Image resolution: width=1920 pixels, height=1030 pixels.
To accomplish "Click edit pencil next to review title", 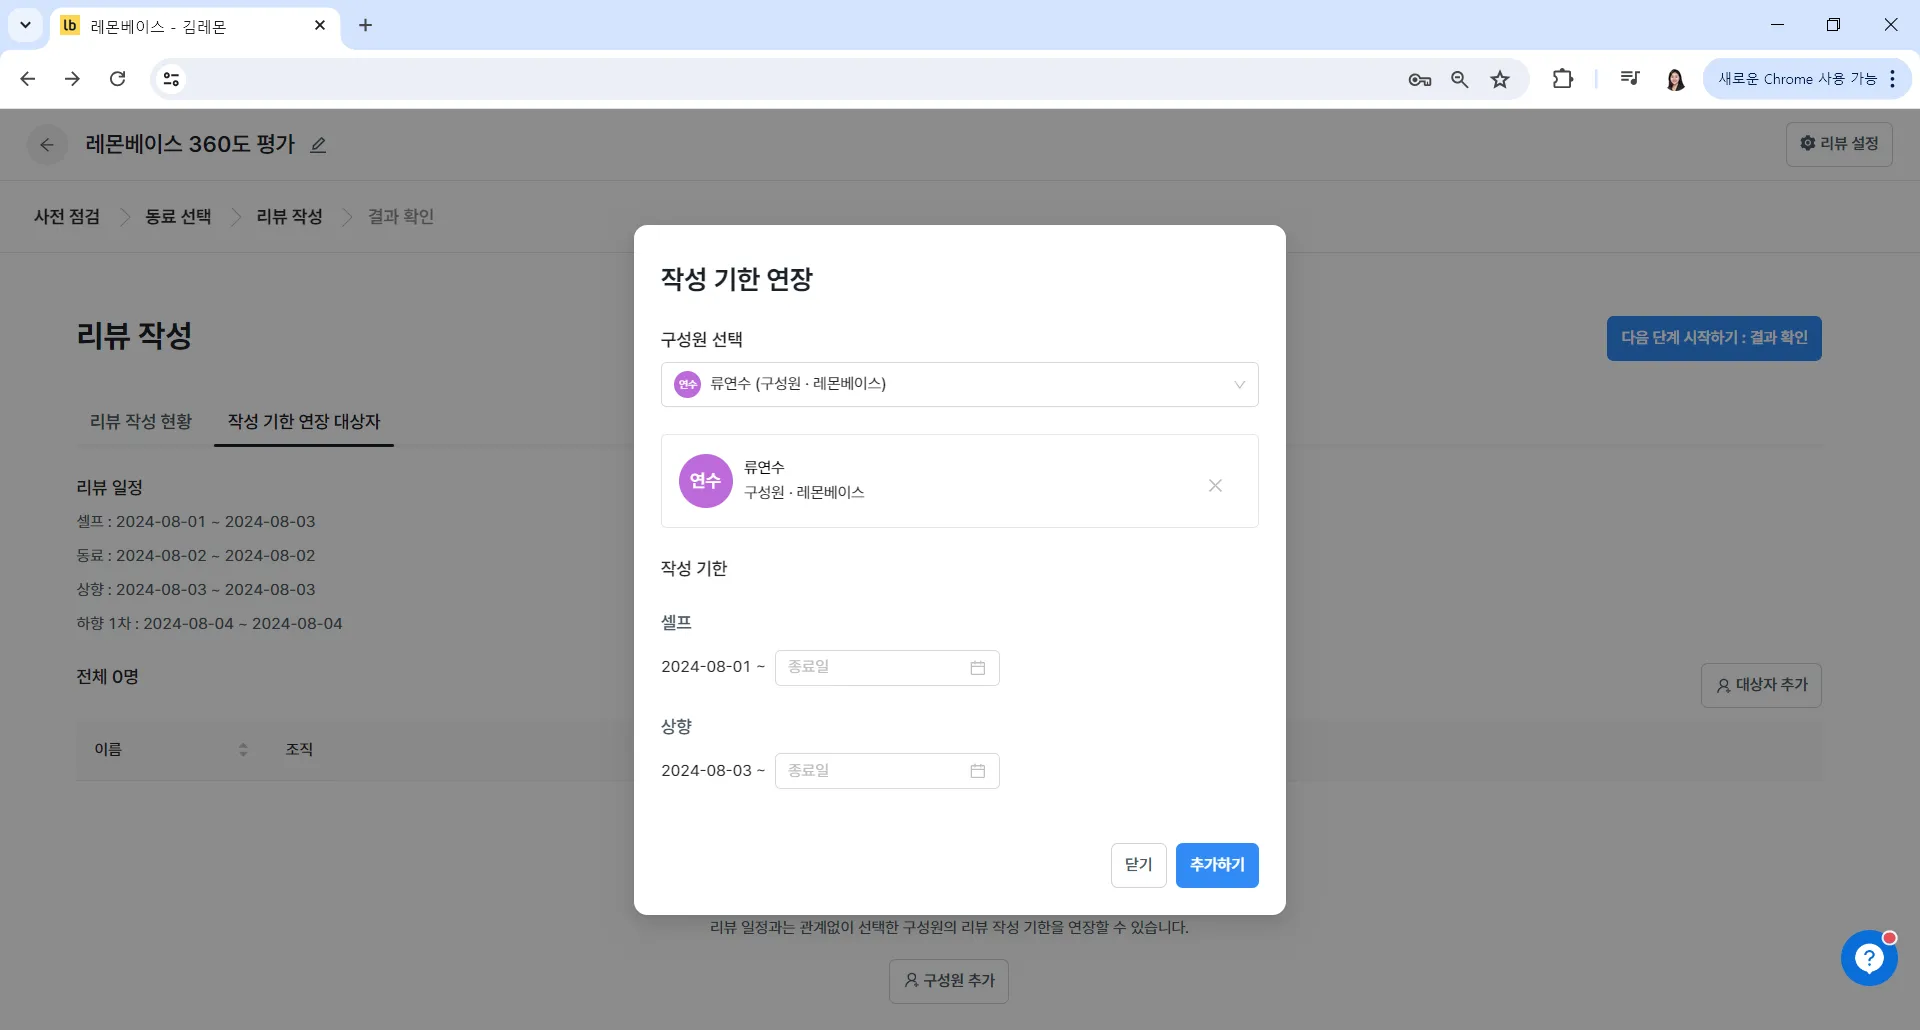I will [318, 145].
